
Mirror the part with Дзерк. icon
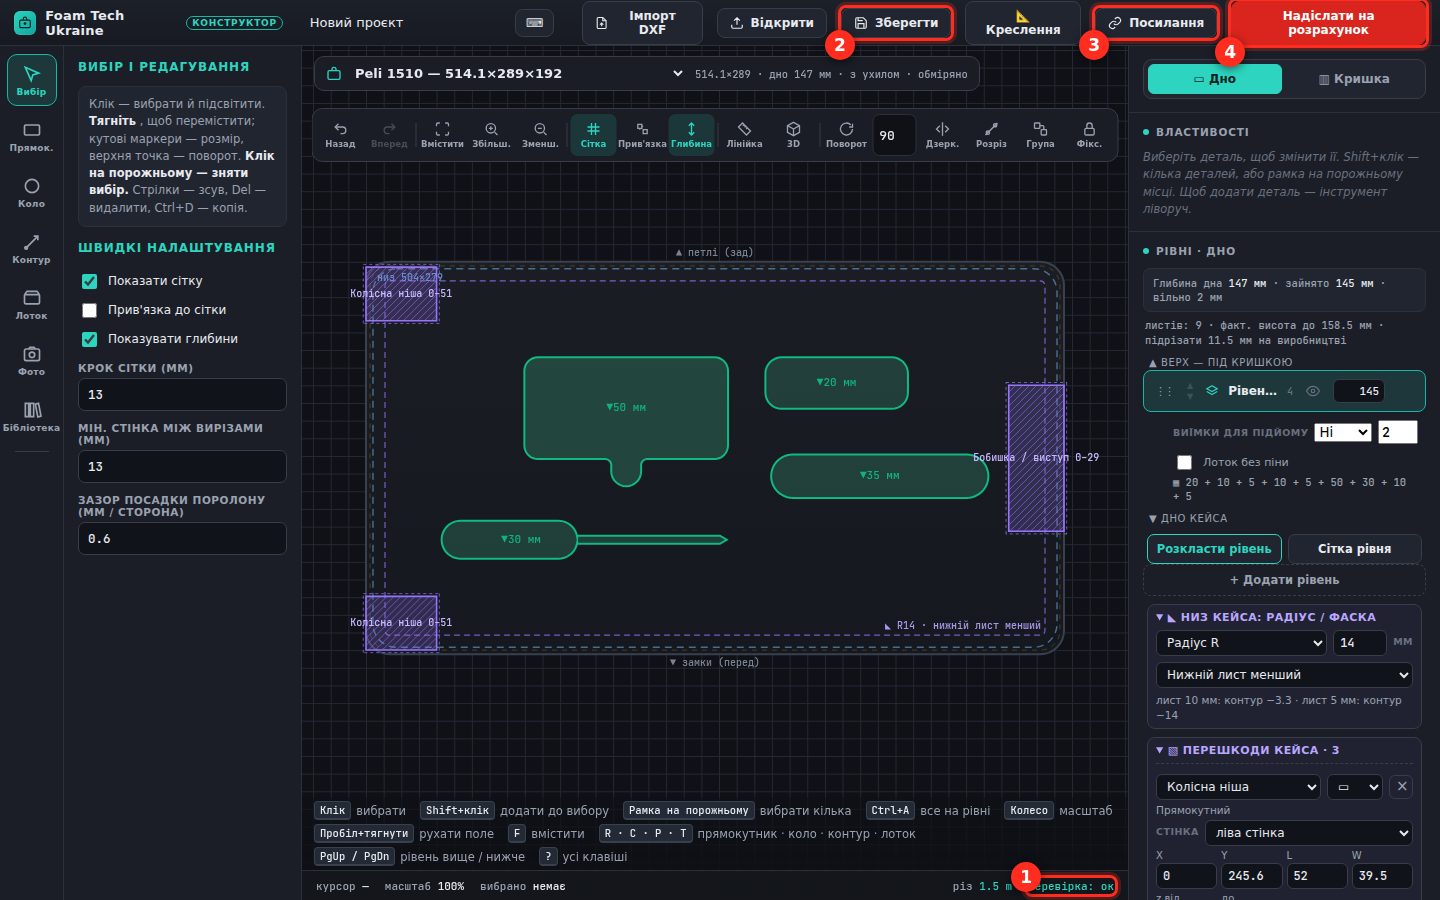pyautogui.click(x=942, y=135)
